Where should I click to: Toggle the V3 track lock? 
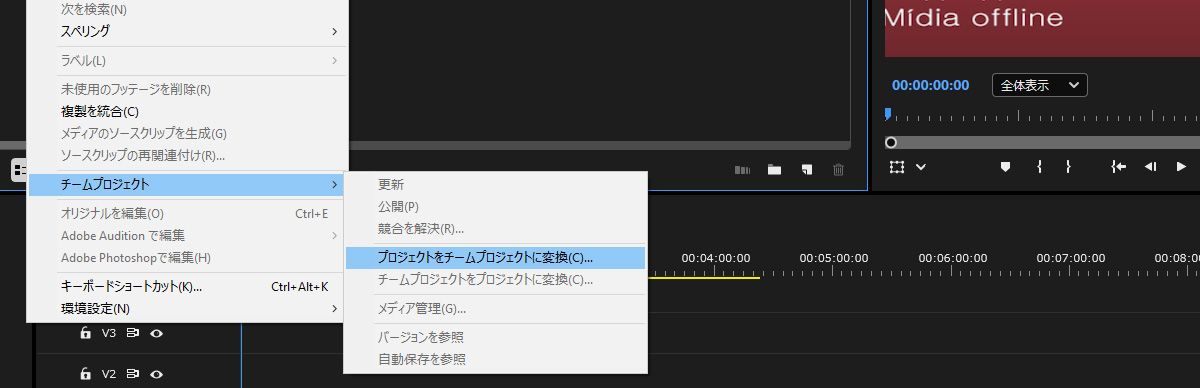(86, 334)
